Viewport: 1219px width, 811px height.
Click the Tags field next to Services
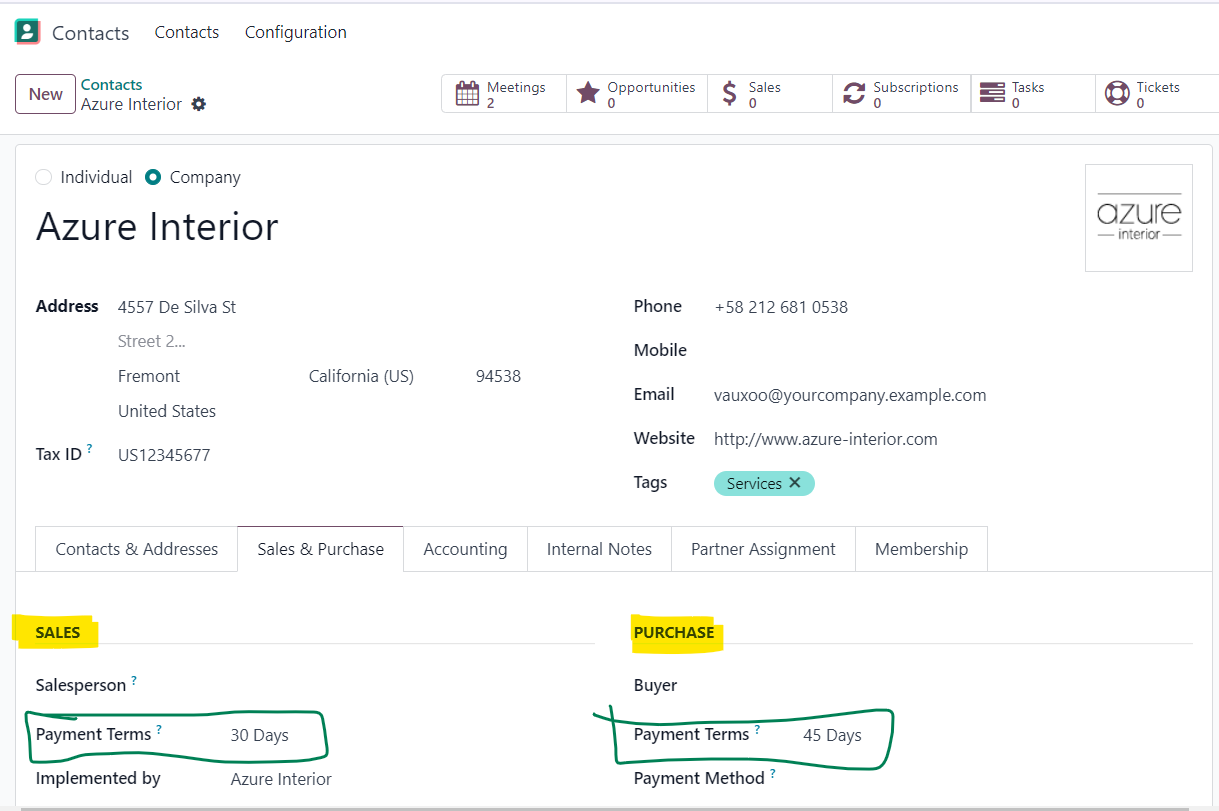[1003, 483]
